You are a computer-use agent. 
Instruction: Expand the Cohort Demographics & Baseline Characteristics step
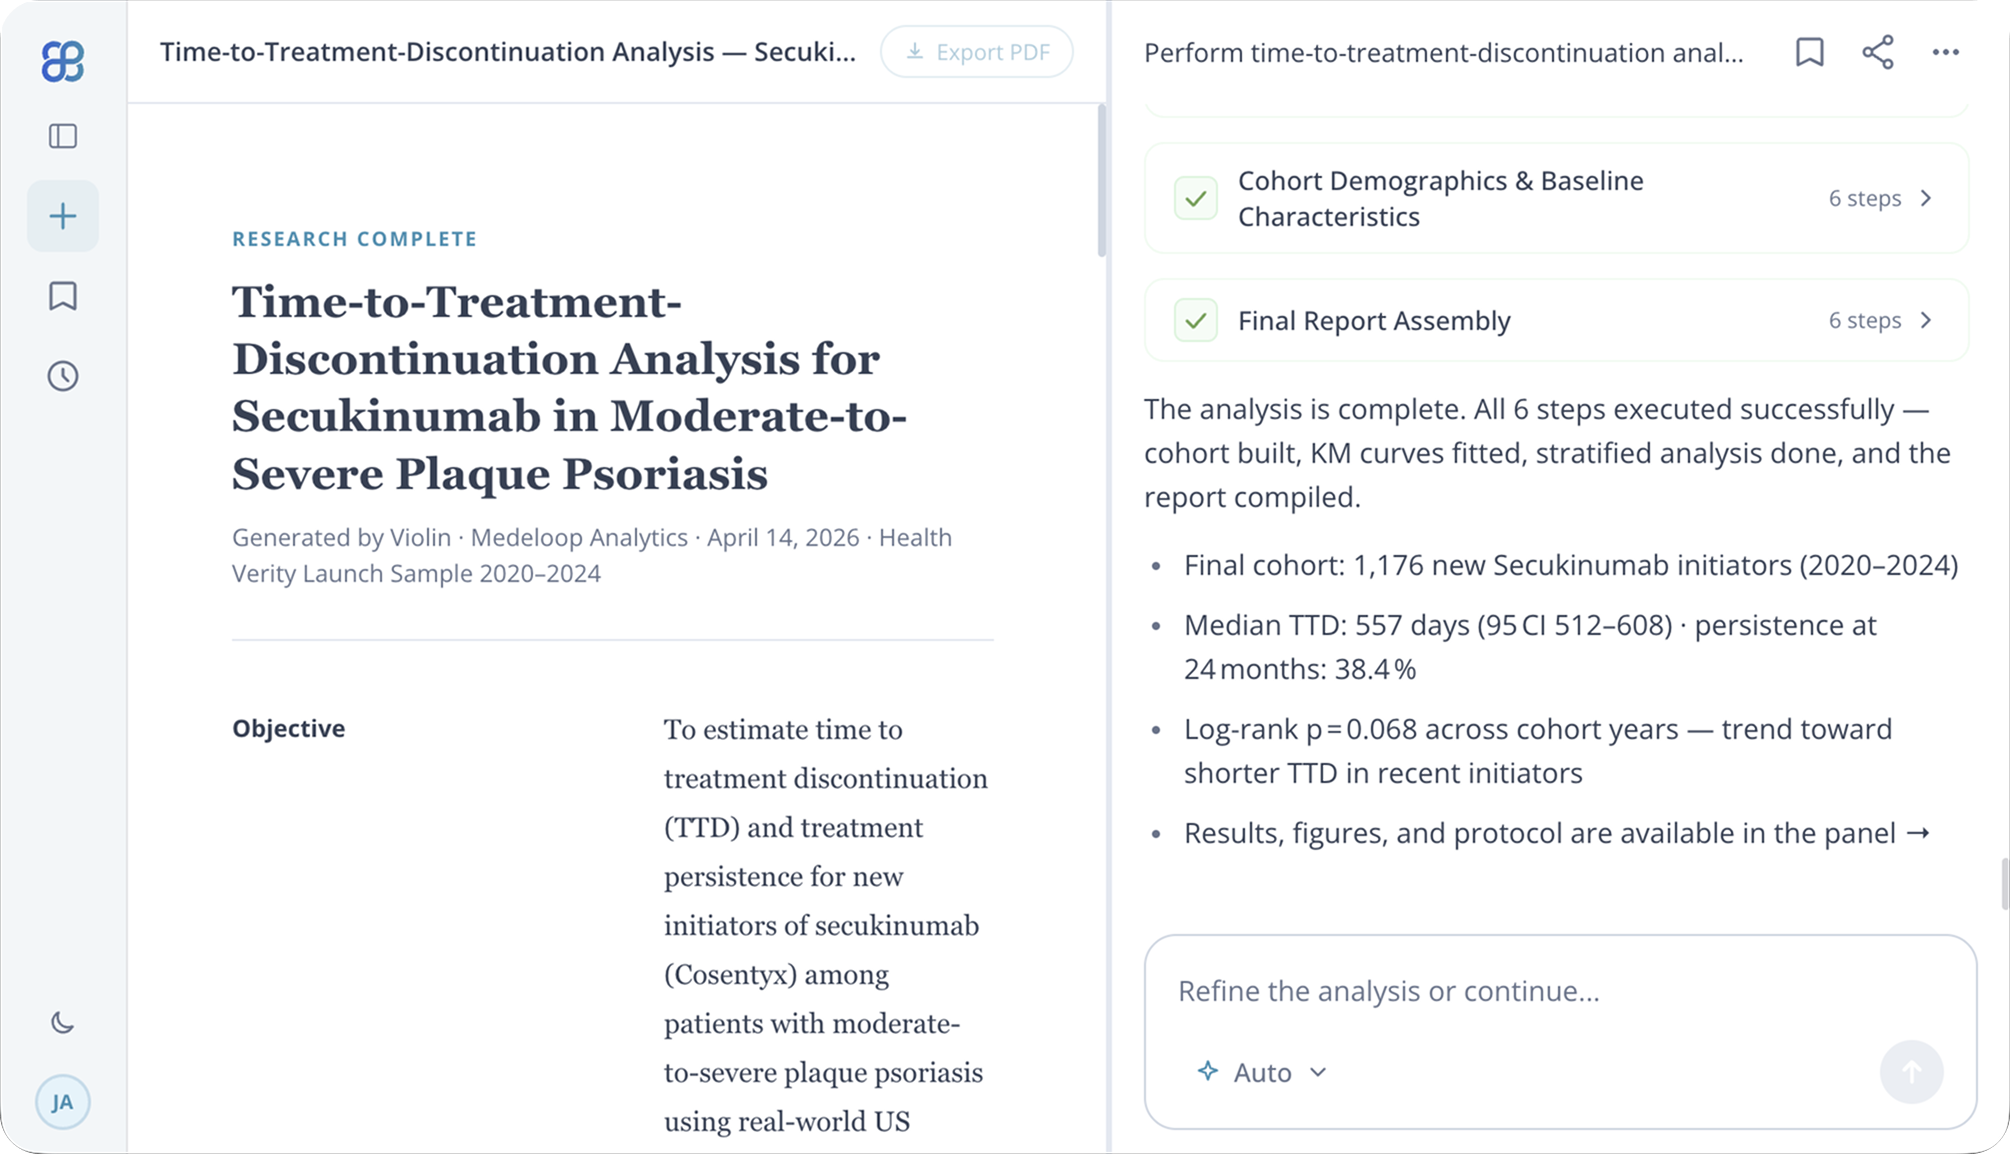click(x=1927, y=198)
